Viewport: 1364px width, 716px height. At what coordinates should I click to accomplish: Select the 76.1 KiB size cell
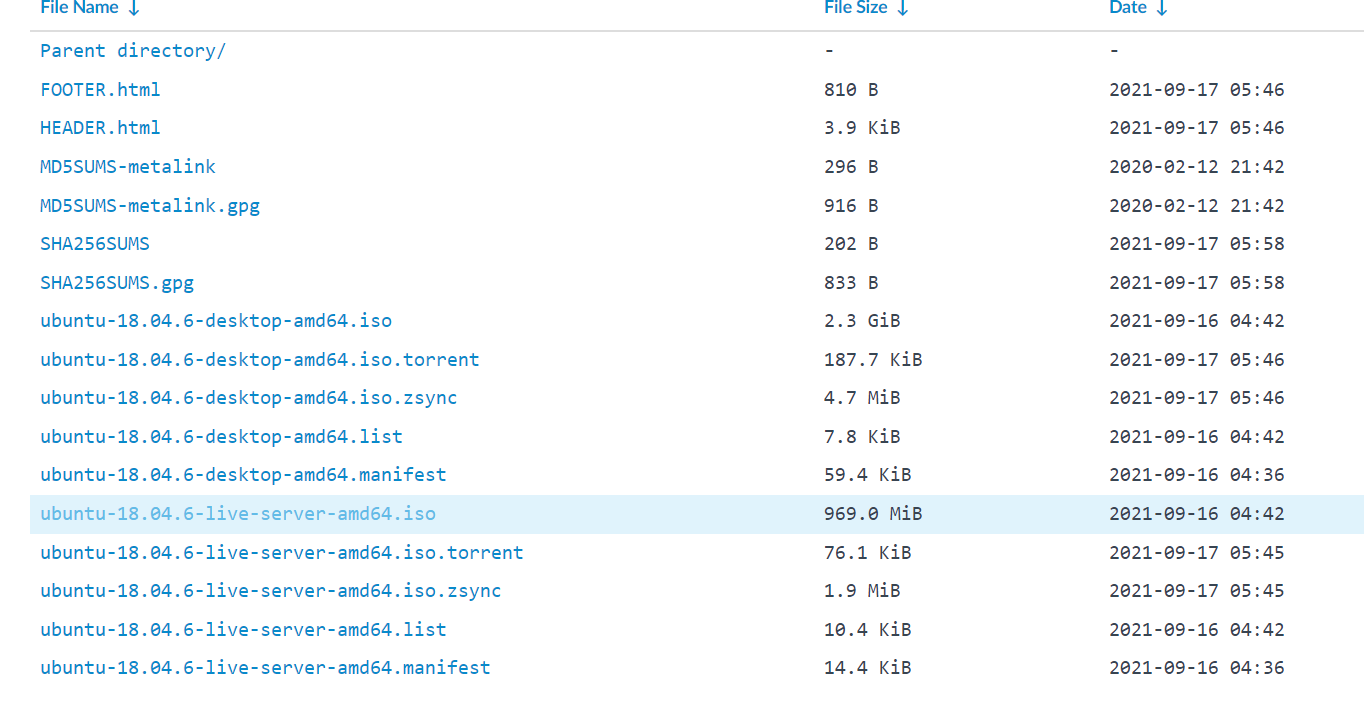click(868, 552)
